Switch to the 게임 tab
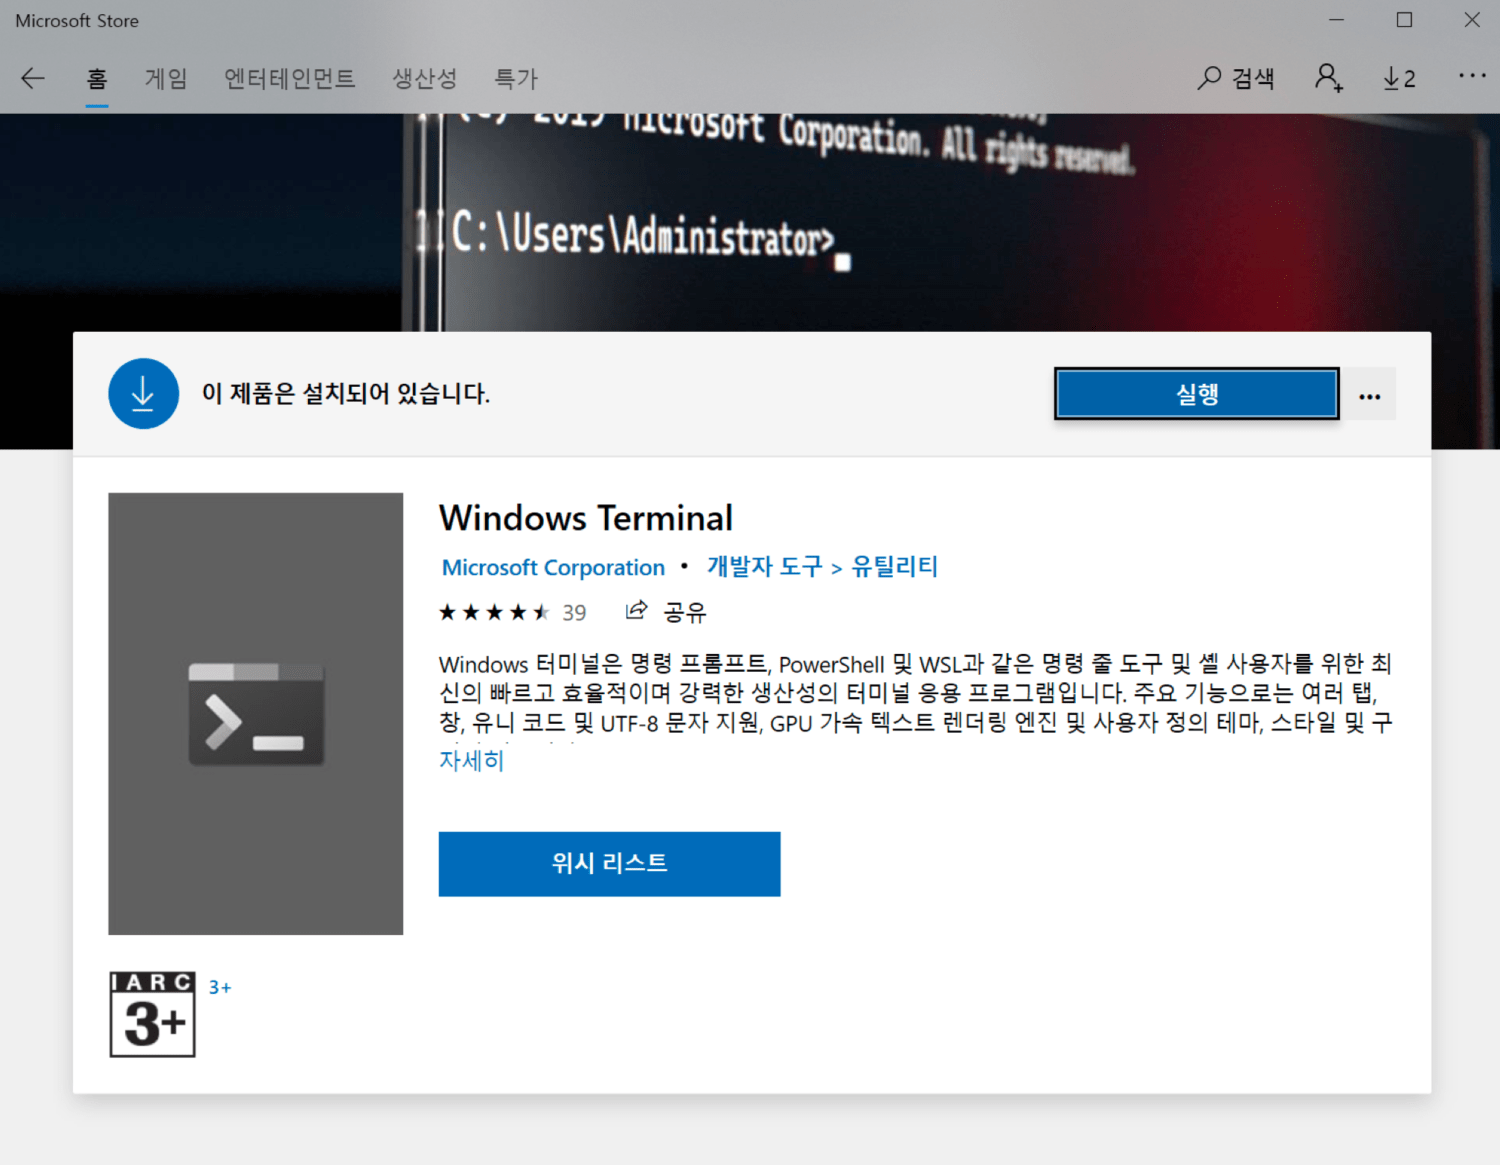The height and width of the screenshot is (1165, 1500). (166, 79)
